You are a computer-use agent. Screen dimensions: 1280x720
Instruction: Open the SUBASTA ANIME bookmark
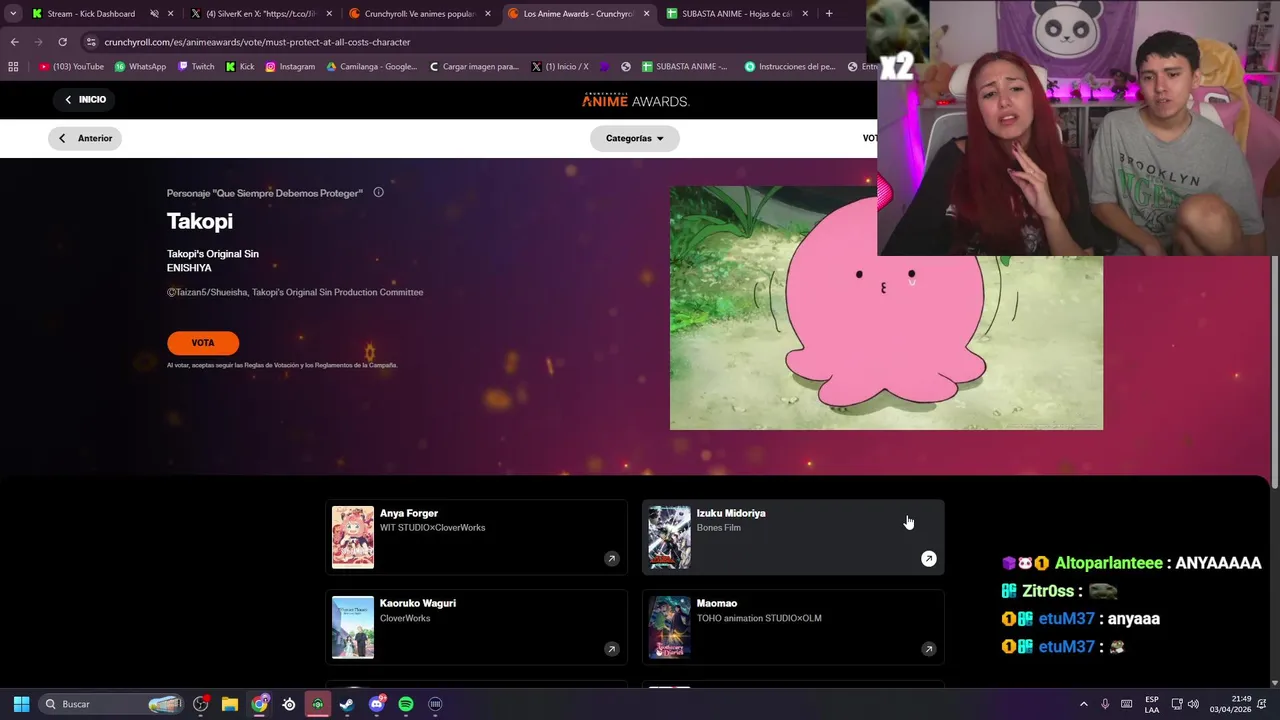coord(685,67)
